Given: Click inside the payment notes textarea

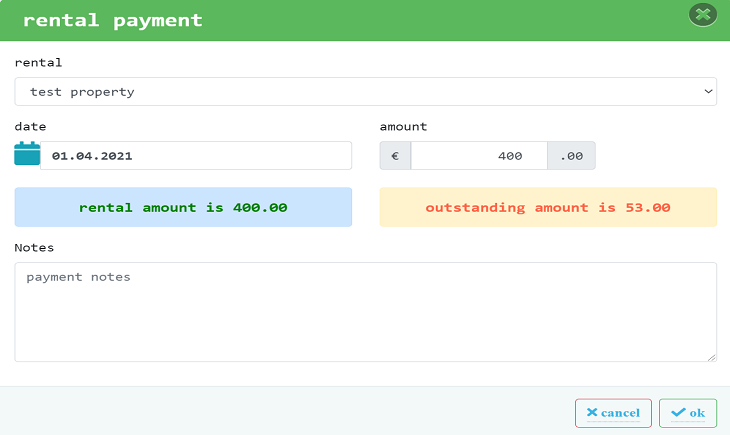Looking at the screenshot, I should (365, 311).
